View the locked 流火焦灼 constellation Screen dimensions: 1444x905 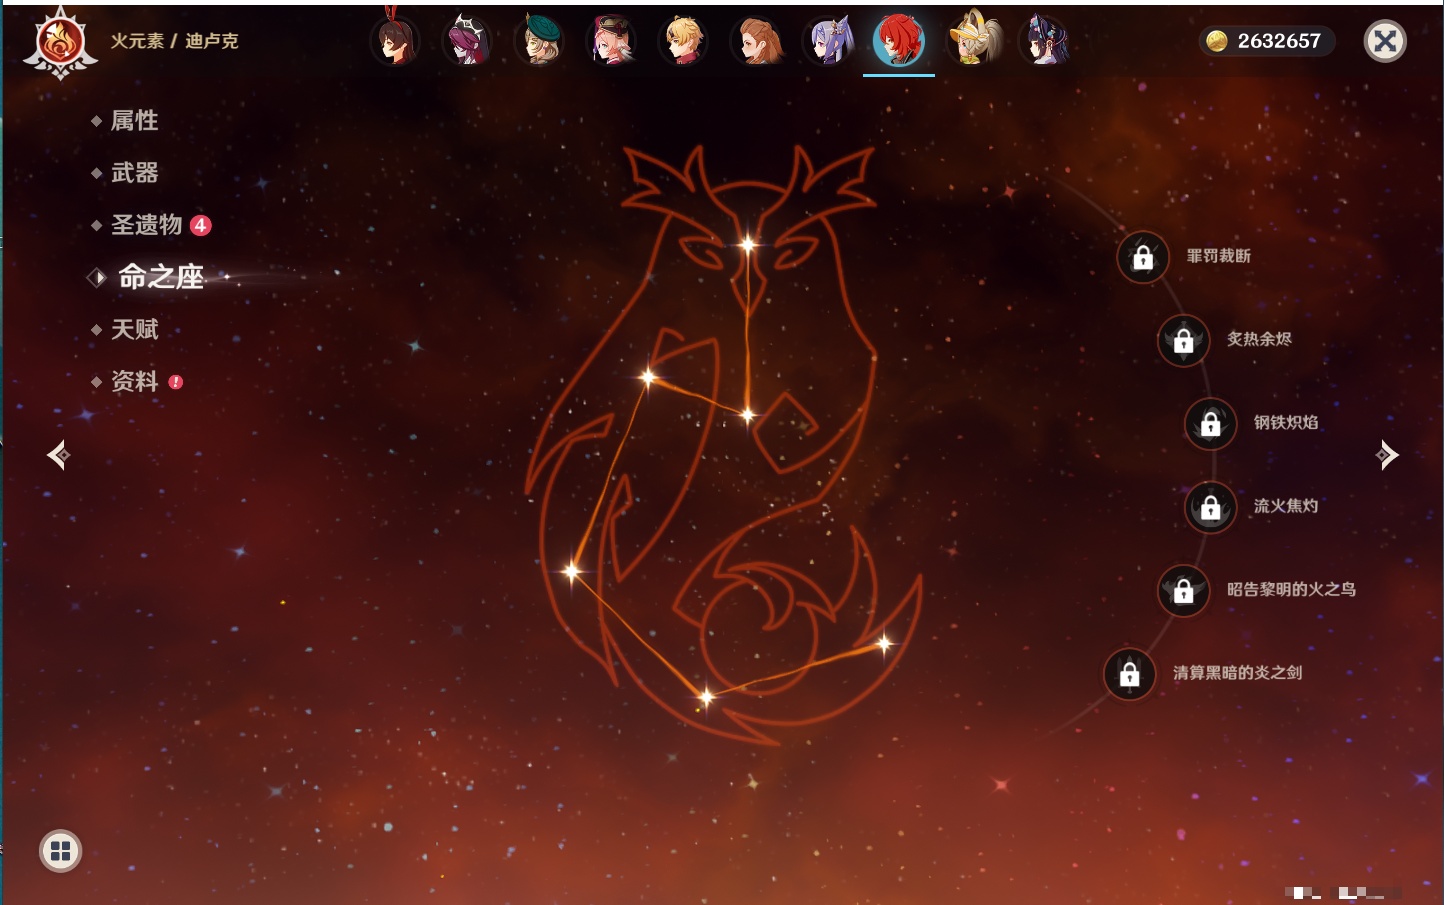pos(1210,507)
